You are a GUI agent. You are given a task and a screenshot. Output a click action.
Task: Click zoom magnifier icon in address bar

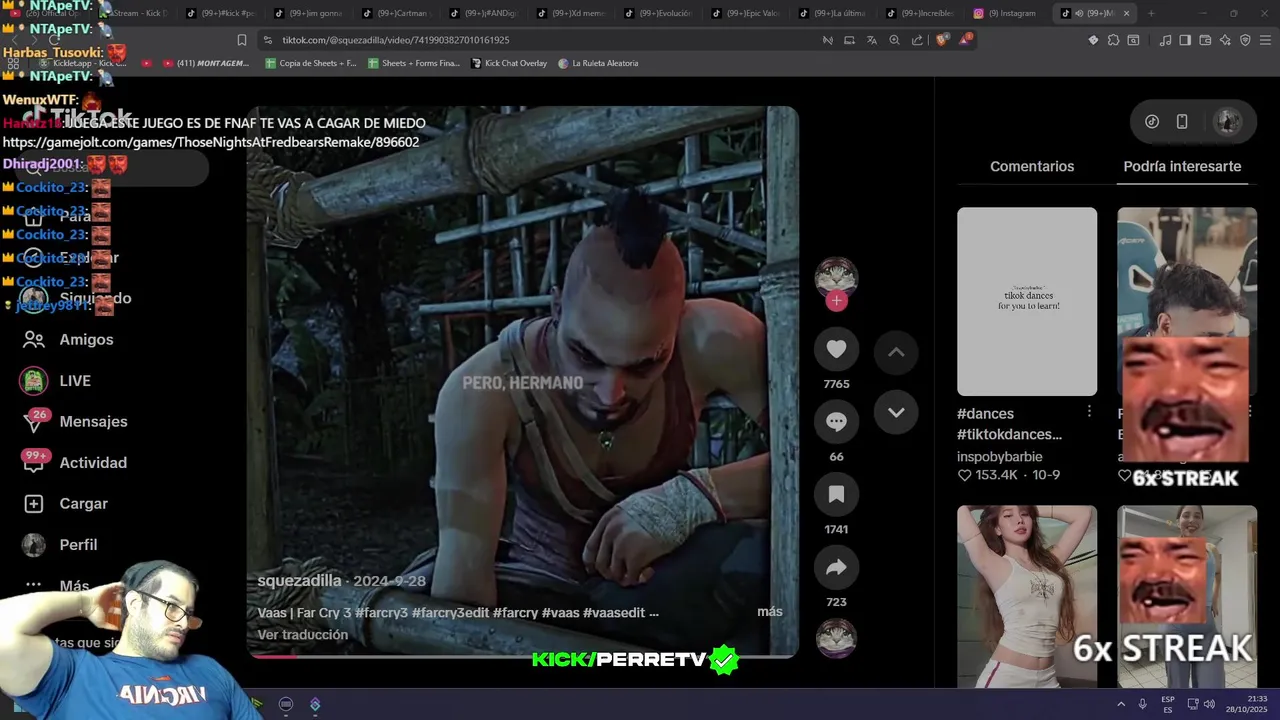pos(894,40)
